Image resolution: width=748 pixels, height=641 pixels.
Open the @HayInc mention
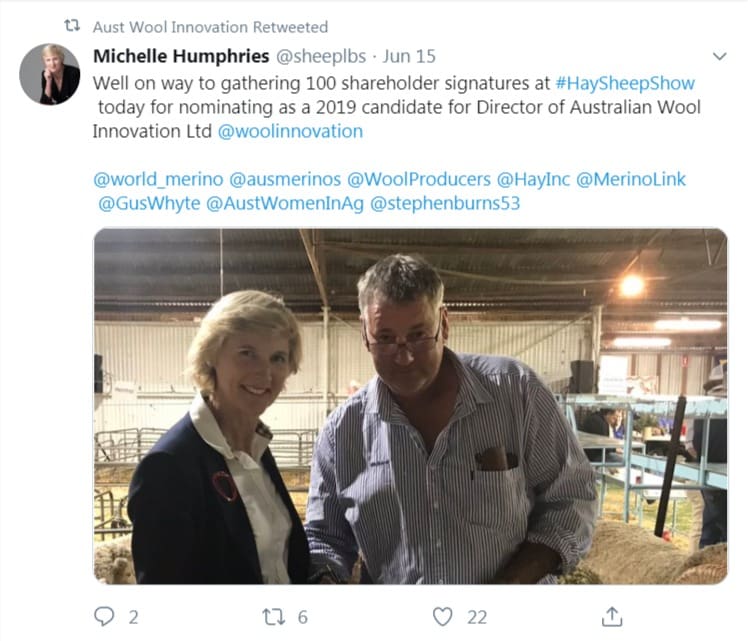[533, 179]
